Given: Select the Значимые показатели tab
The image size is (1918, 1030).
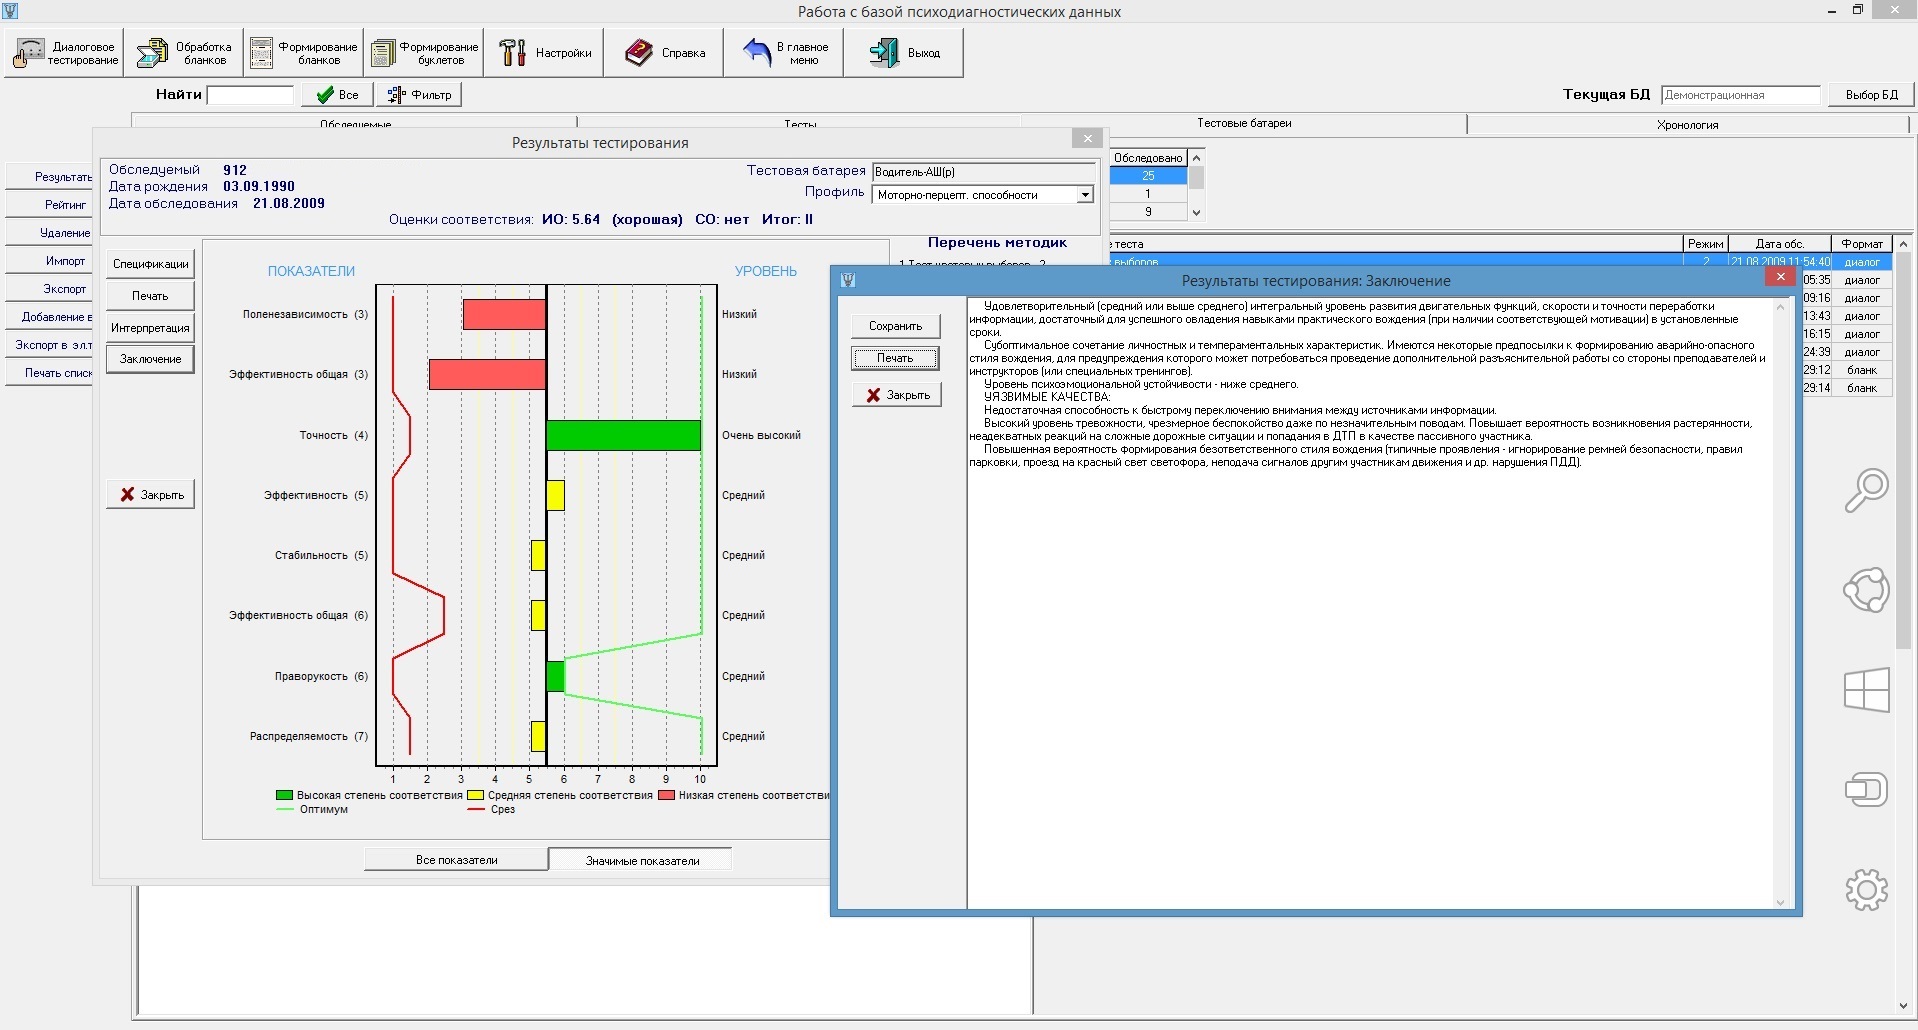Looking at the screenshot, I should click(641, 860).
